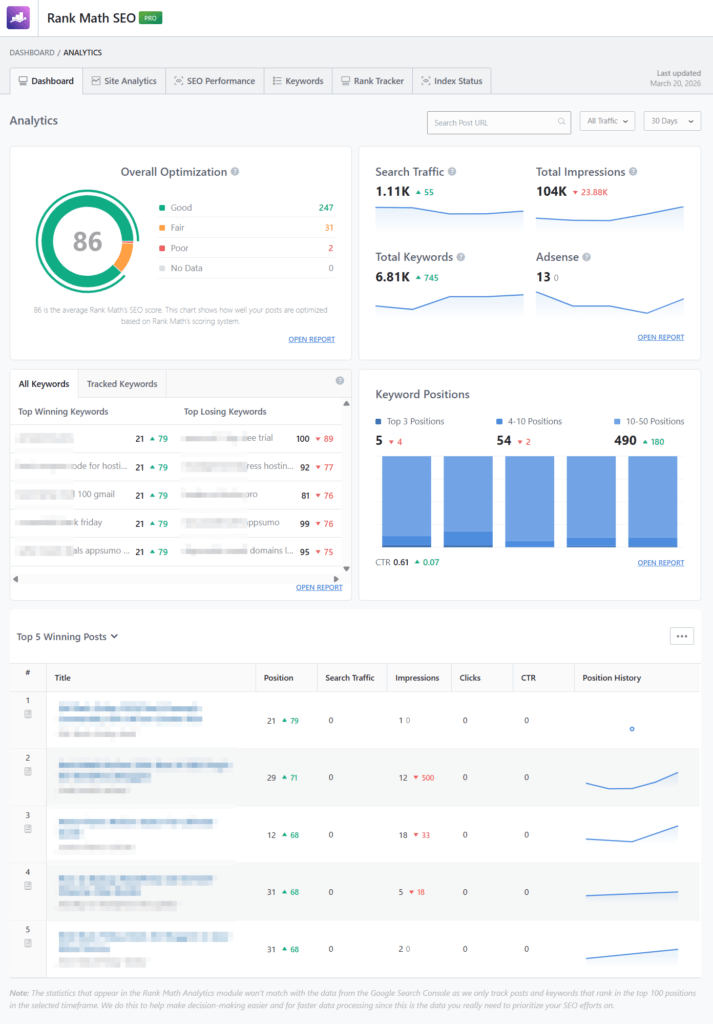Click the blurred post title in row 4
The height and width of the screenshot is (1024, 713).
coord(135,886)
